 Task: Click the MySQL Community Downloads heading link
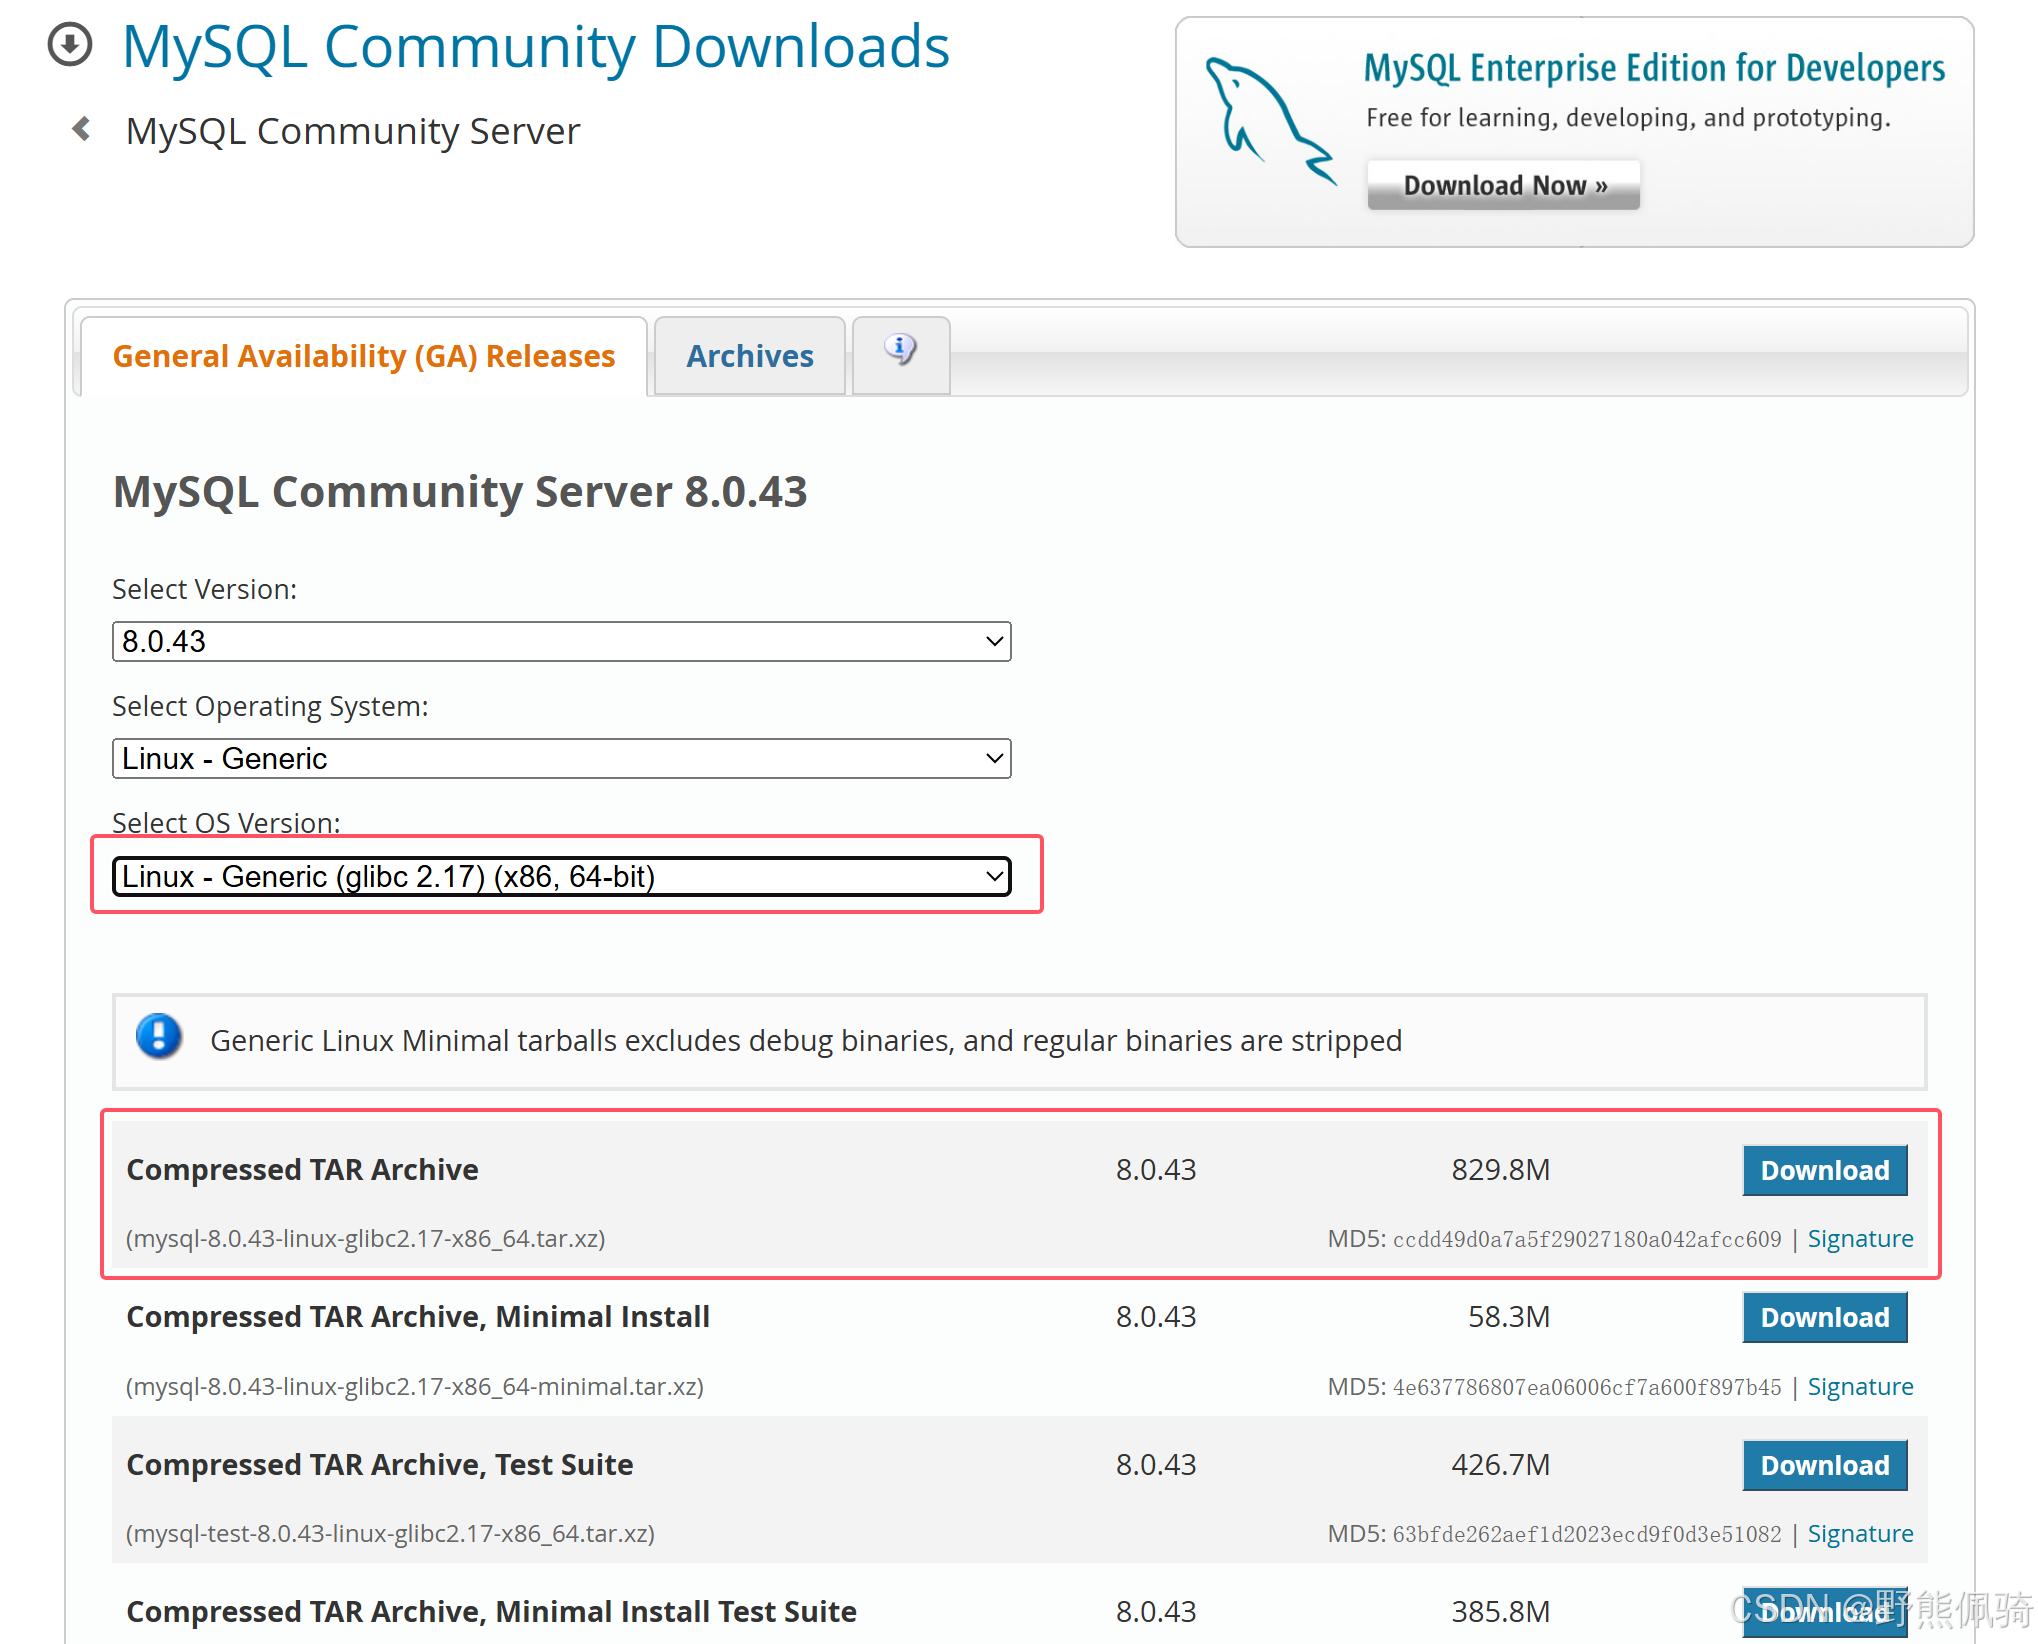point(536,47)
